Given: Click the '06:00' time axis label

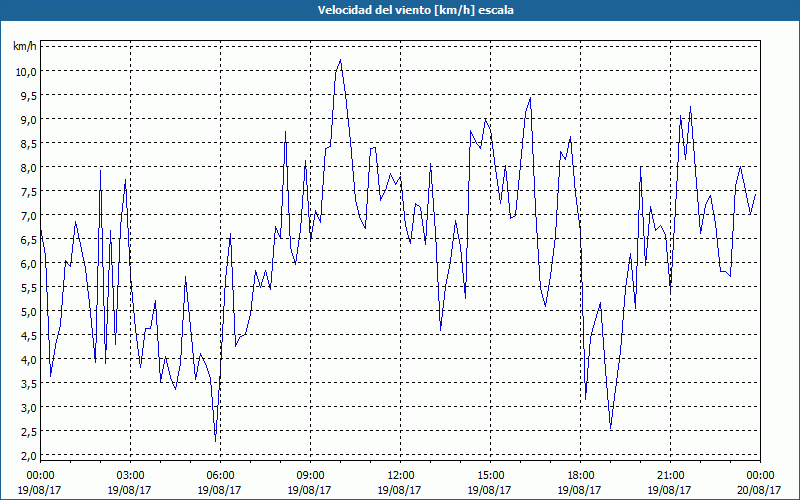Looking at the screenshot, I should (x=220, y=476).
